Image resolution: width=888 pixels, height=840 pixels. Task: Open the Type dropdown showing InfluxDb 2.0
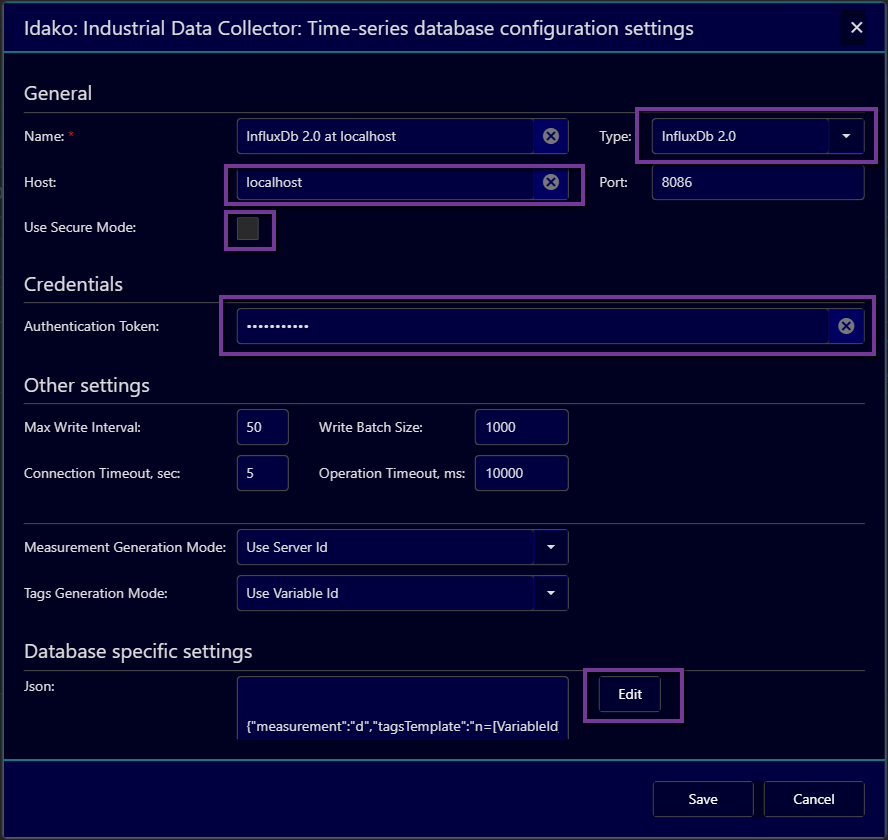pos(846,136)
